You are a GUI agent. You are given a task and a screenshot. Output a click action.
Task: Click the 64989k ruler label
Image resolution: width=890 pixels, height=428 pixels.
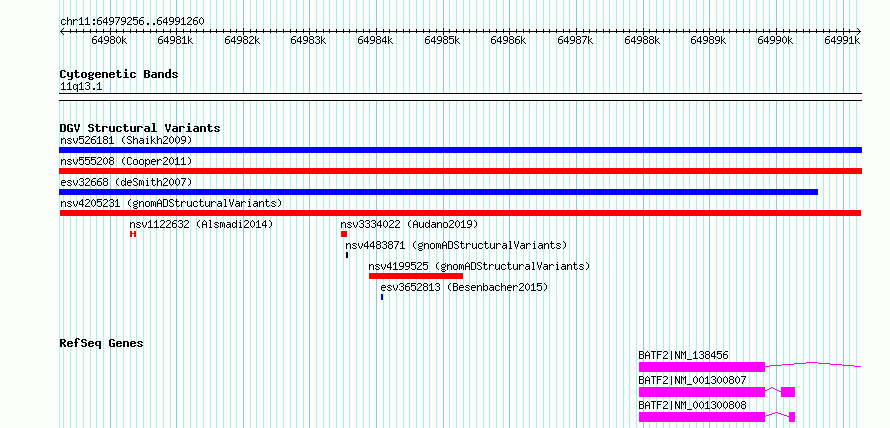708,40
